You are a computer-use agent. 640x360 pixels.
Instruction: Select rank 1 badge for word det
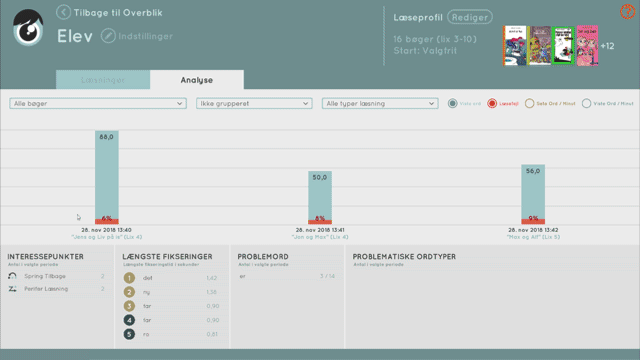tap(129, 278)
